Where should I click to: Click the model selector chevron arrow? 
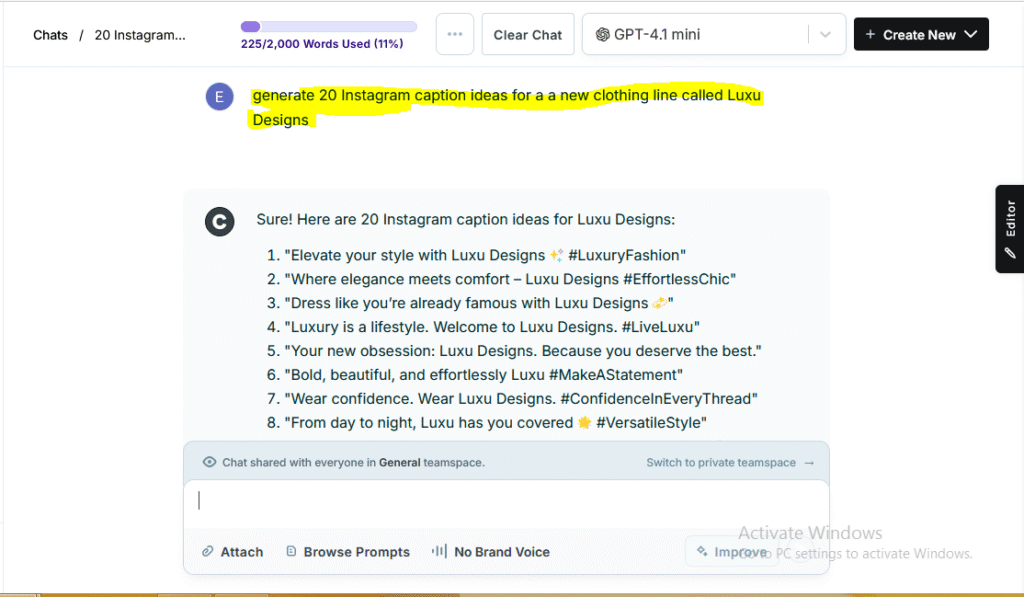(x=825, y=35)
